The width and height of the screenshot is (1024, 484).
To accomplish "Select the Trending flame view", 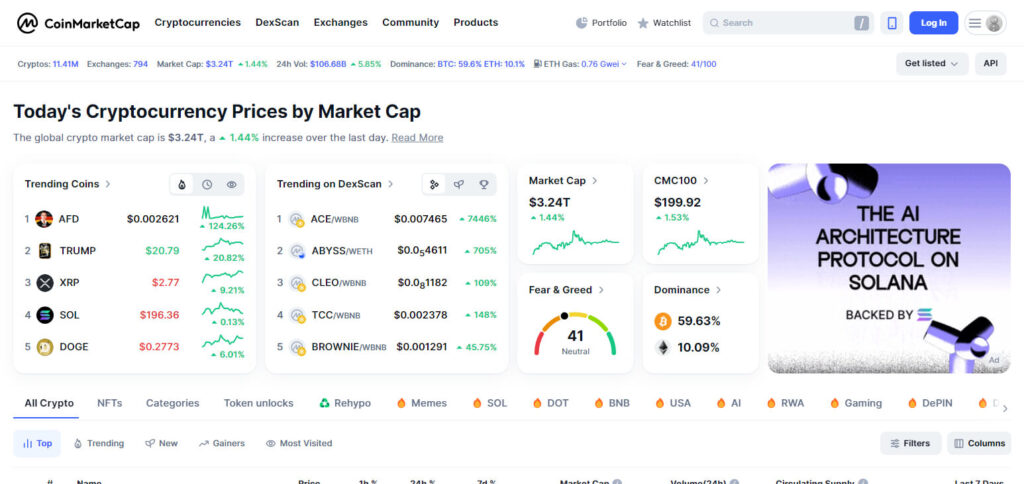I will tap(99, 444).
